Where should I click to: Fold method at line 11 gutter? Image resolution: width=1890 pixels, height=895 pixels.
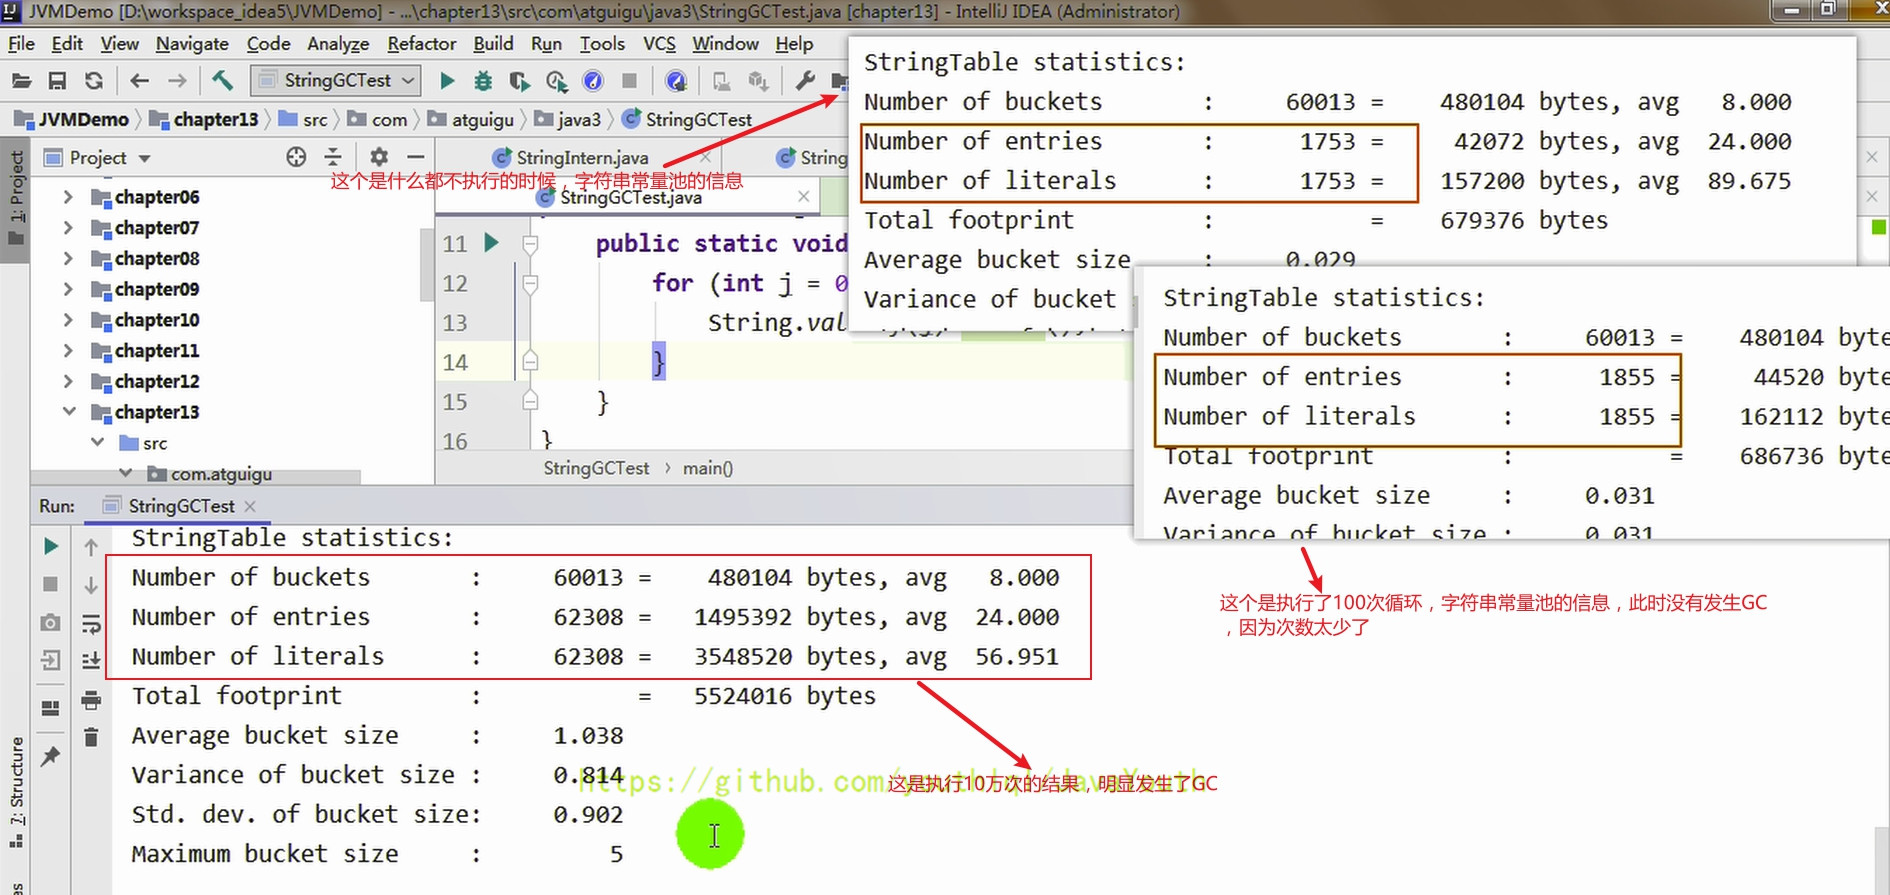point(530,243)
